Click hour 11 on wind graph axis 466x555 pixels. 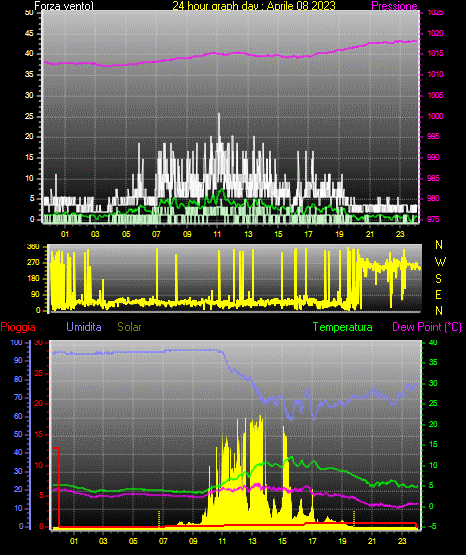[217, 234]
